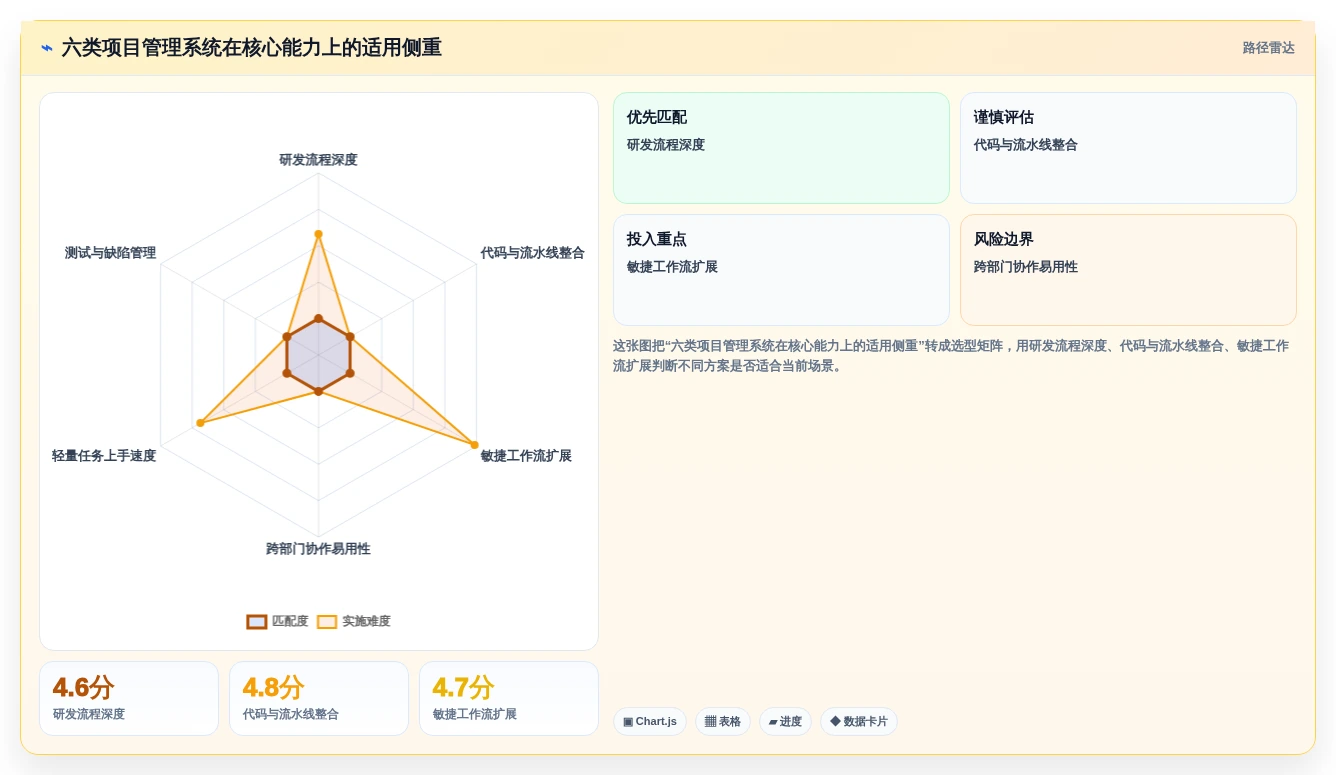Click 敏捷工作流扩展 text in 投入重点 card
This screenshot has width=1336, height=775.
pyautogui.click(x=672, y=267)
